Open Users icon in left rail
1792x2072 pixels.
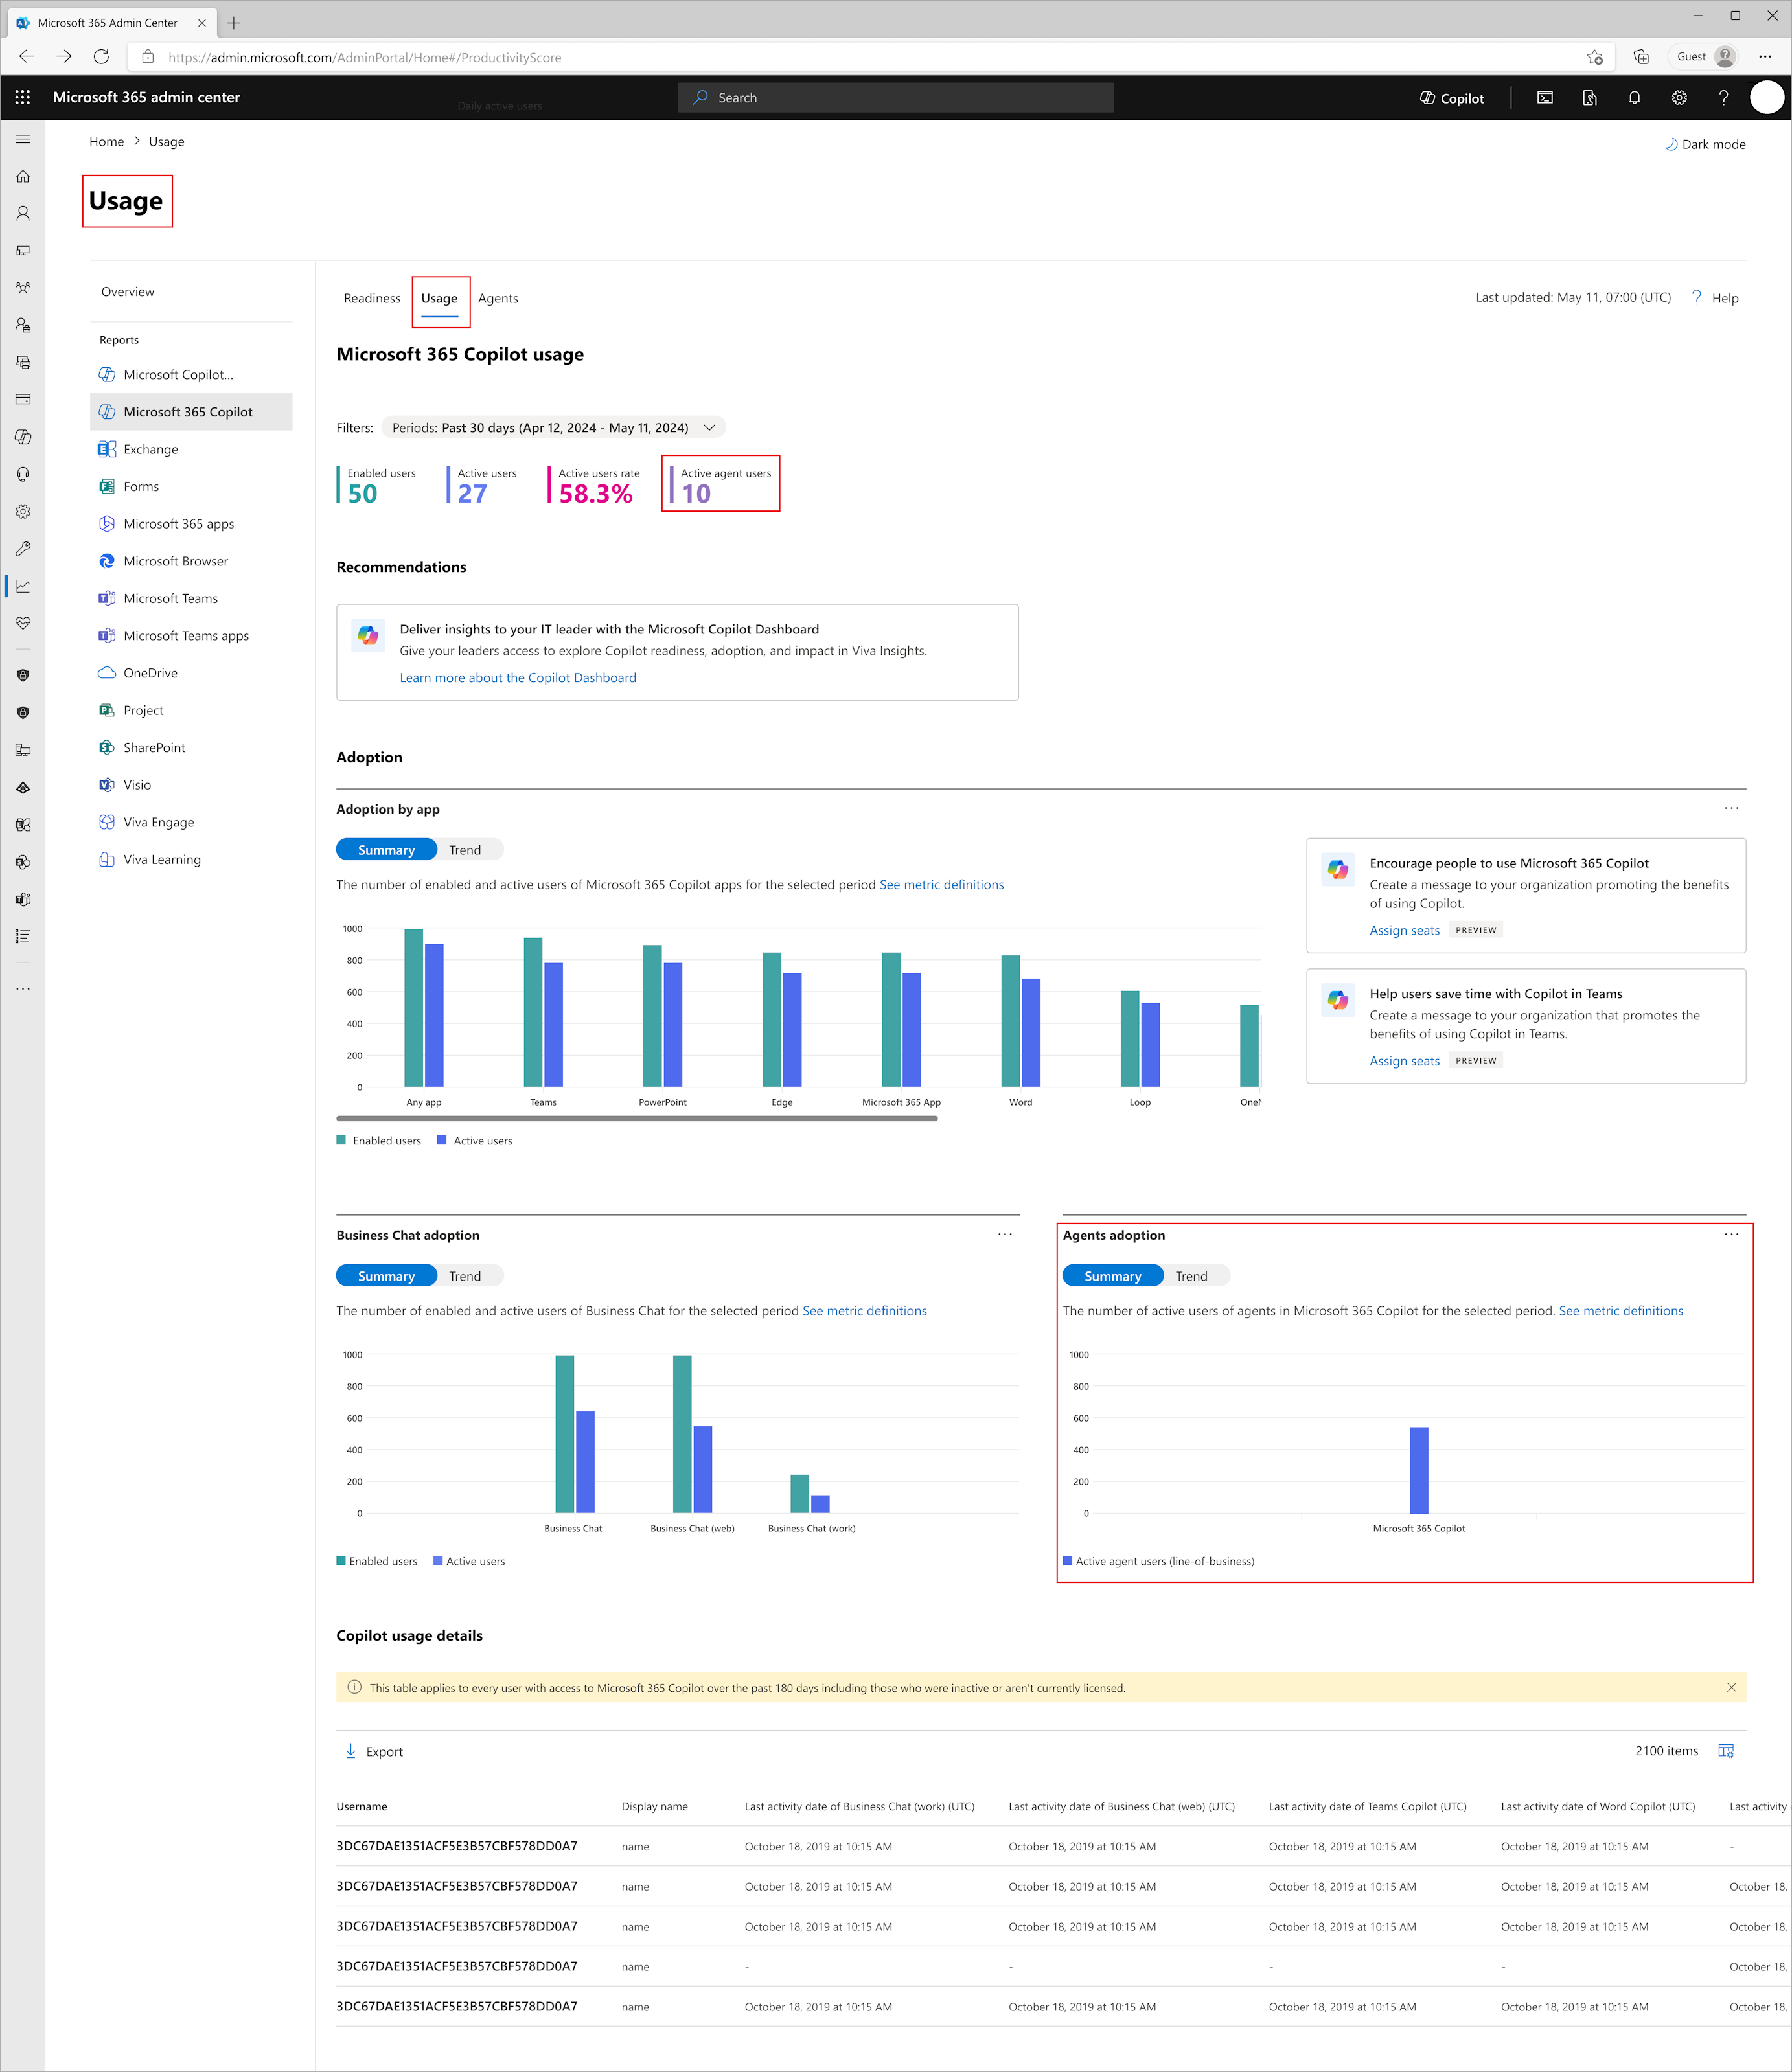23,213
